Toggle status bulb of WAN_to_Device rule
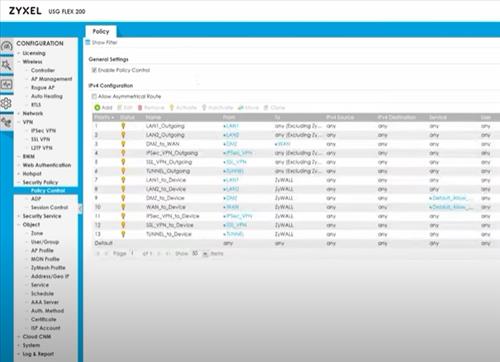 tap(123, 207)
